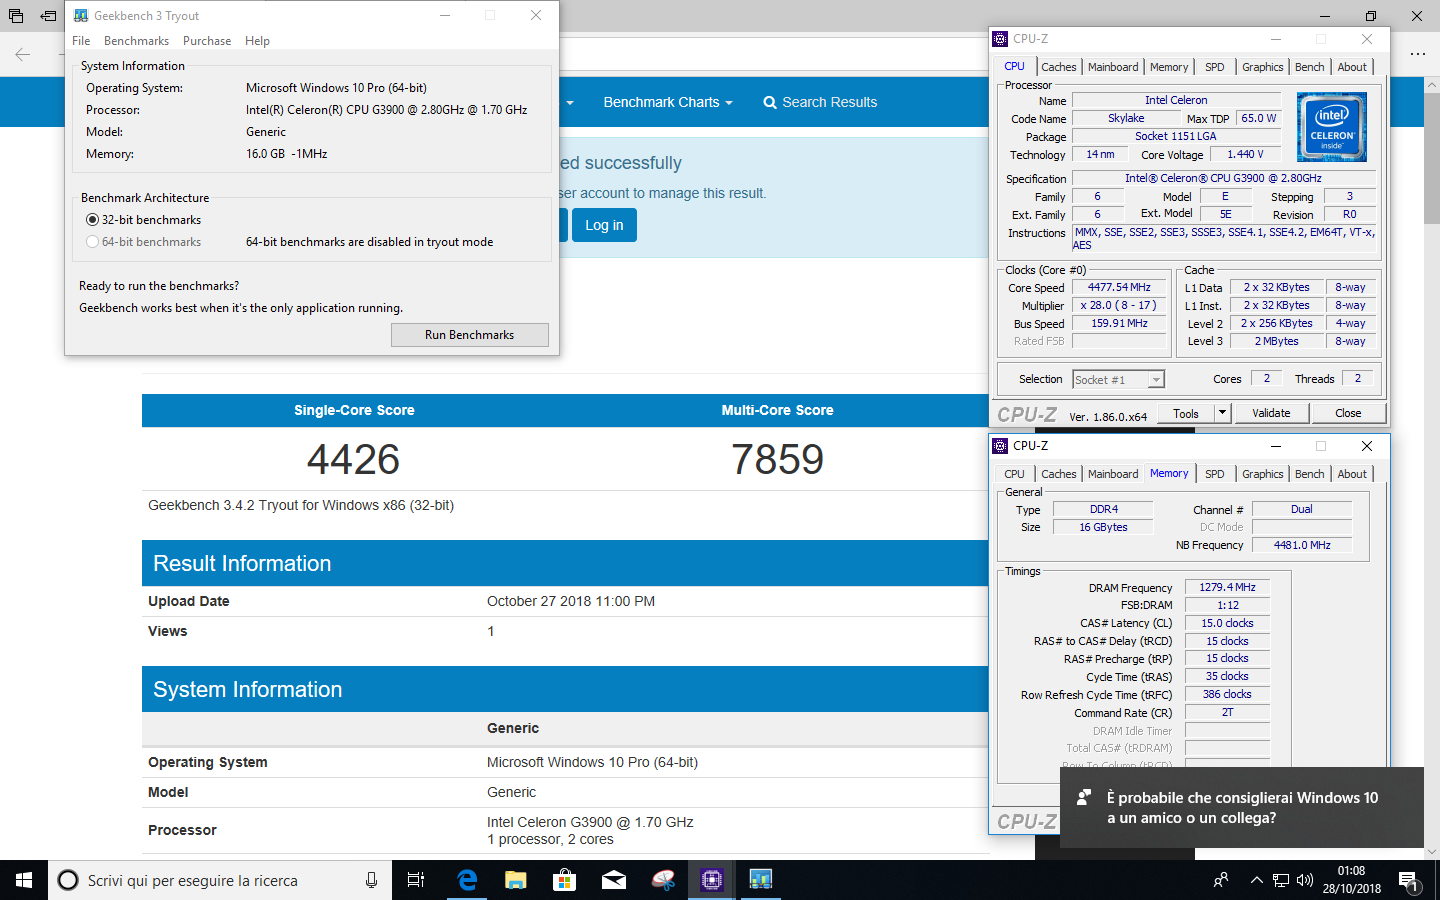This screenshot has height=900, width=1440.
Task: Click the volume icon in system tray
Action: pyautogui.click(x=1304, y=880)
